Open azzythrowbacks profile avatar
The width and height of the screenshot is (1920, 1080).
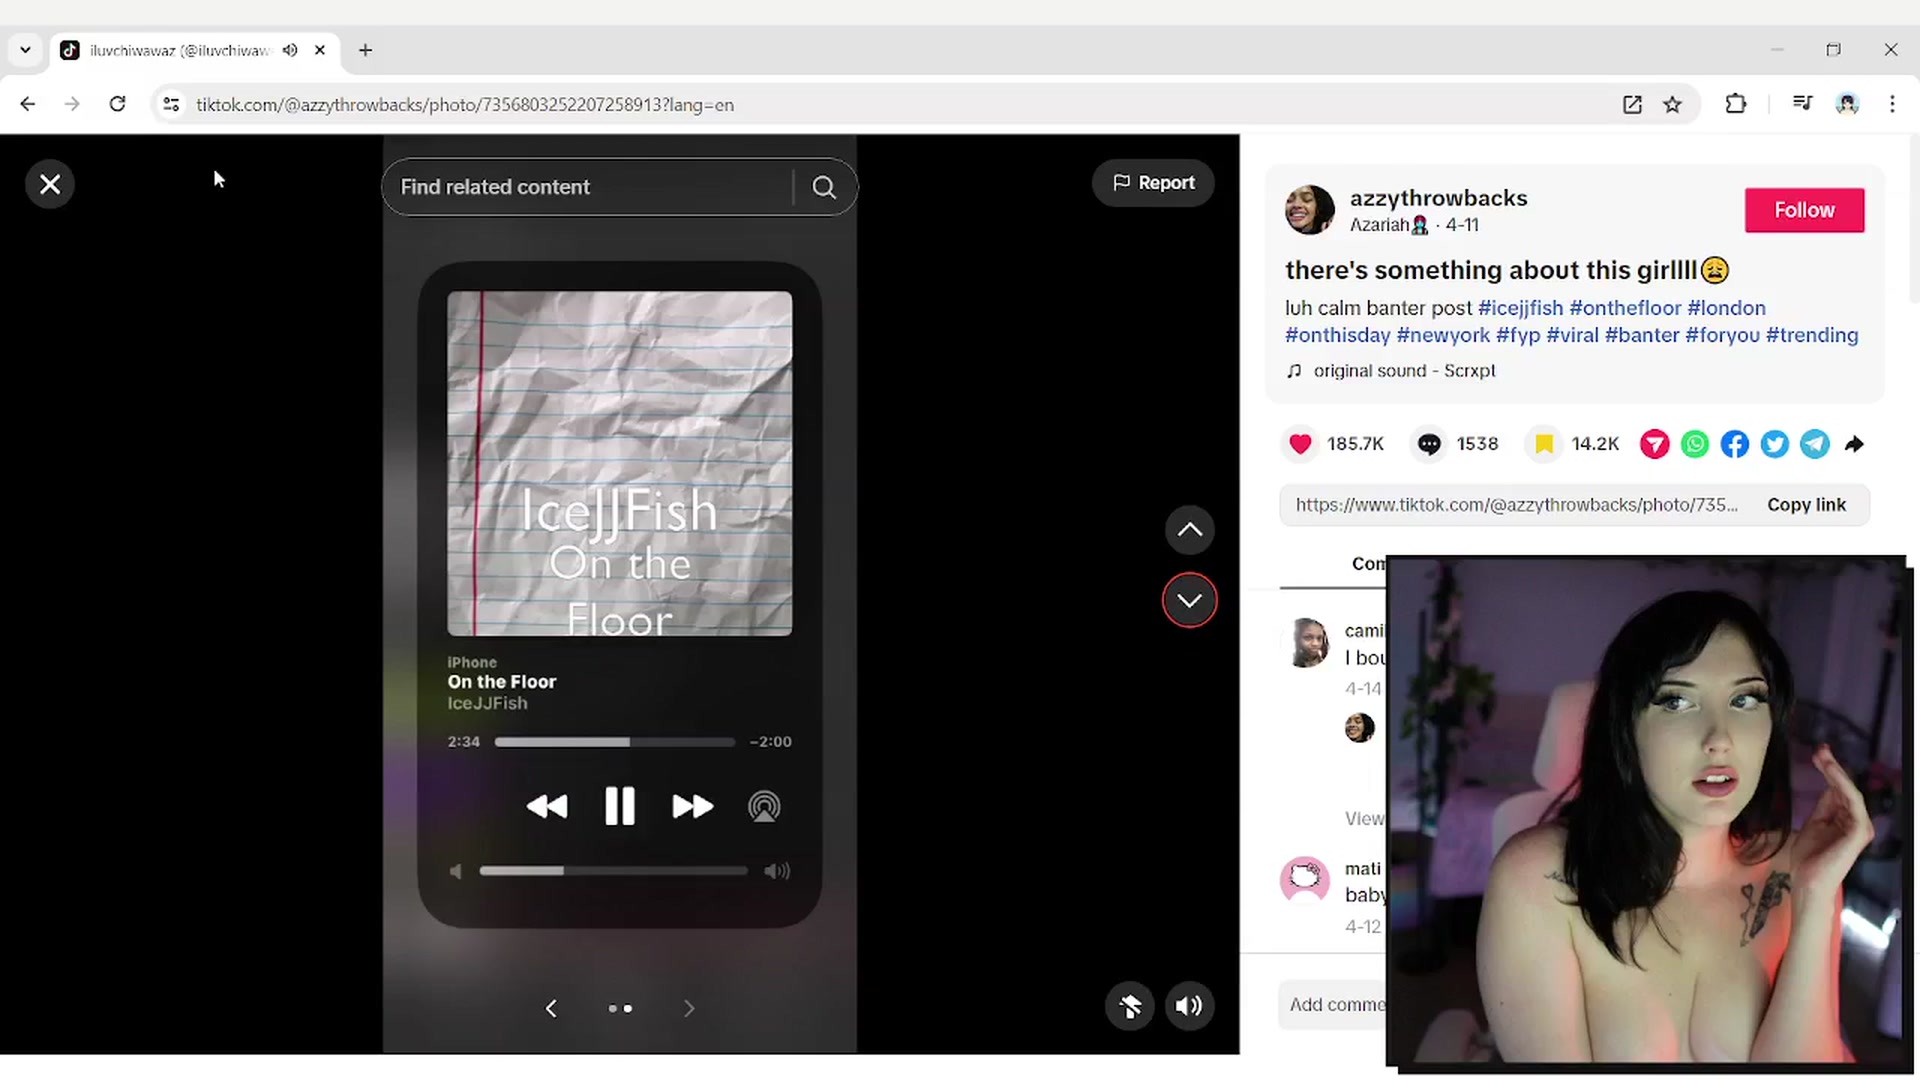[1310, 210]
